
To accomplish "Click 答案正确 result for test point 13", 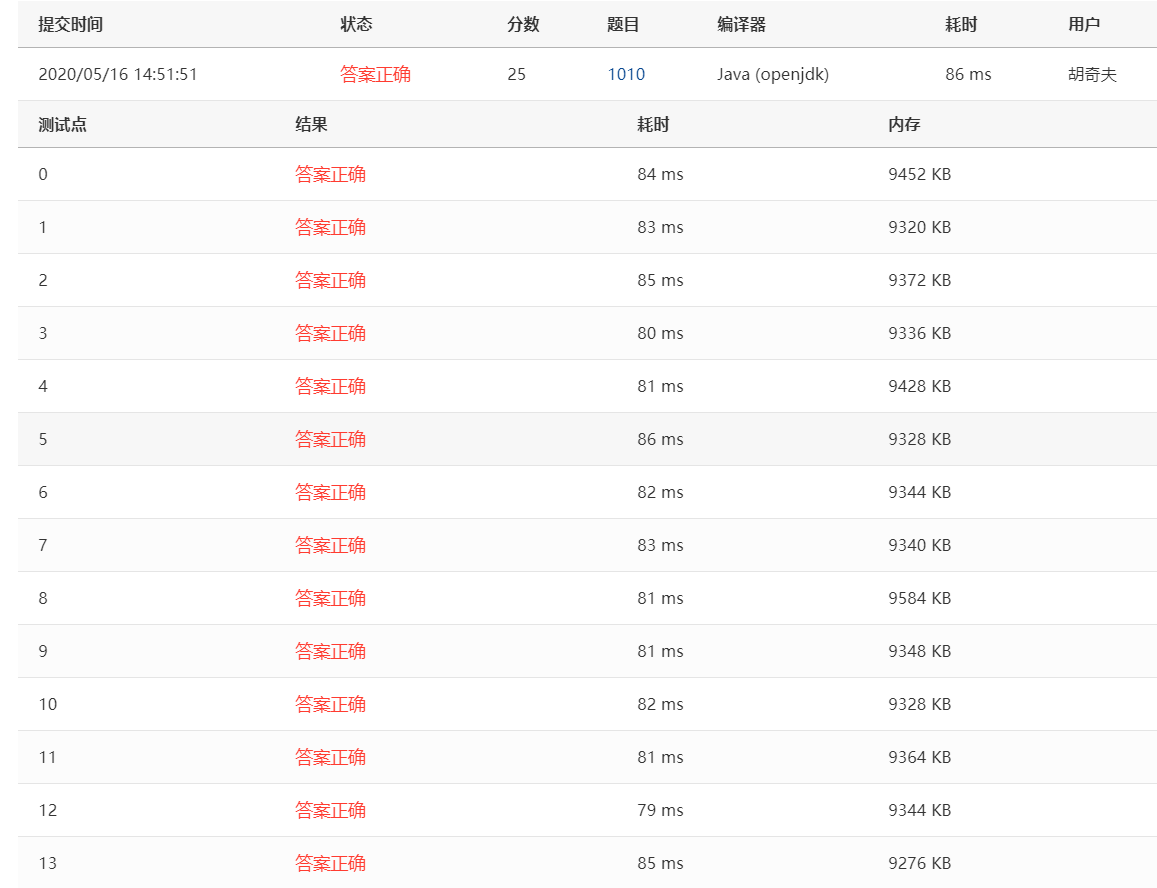I will pyautogui.click(x=330, y=864).
